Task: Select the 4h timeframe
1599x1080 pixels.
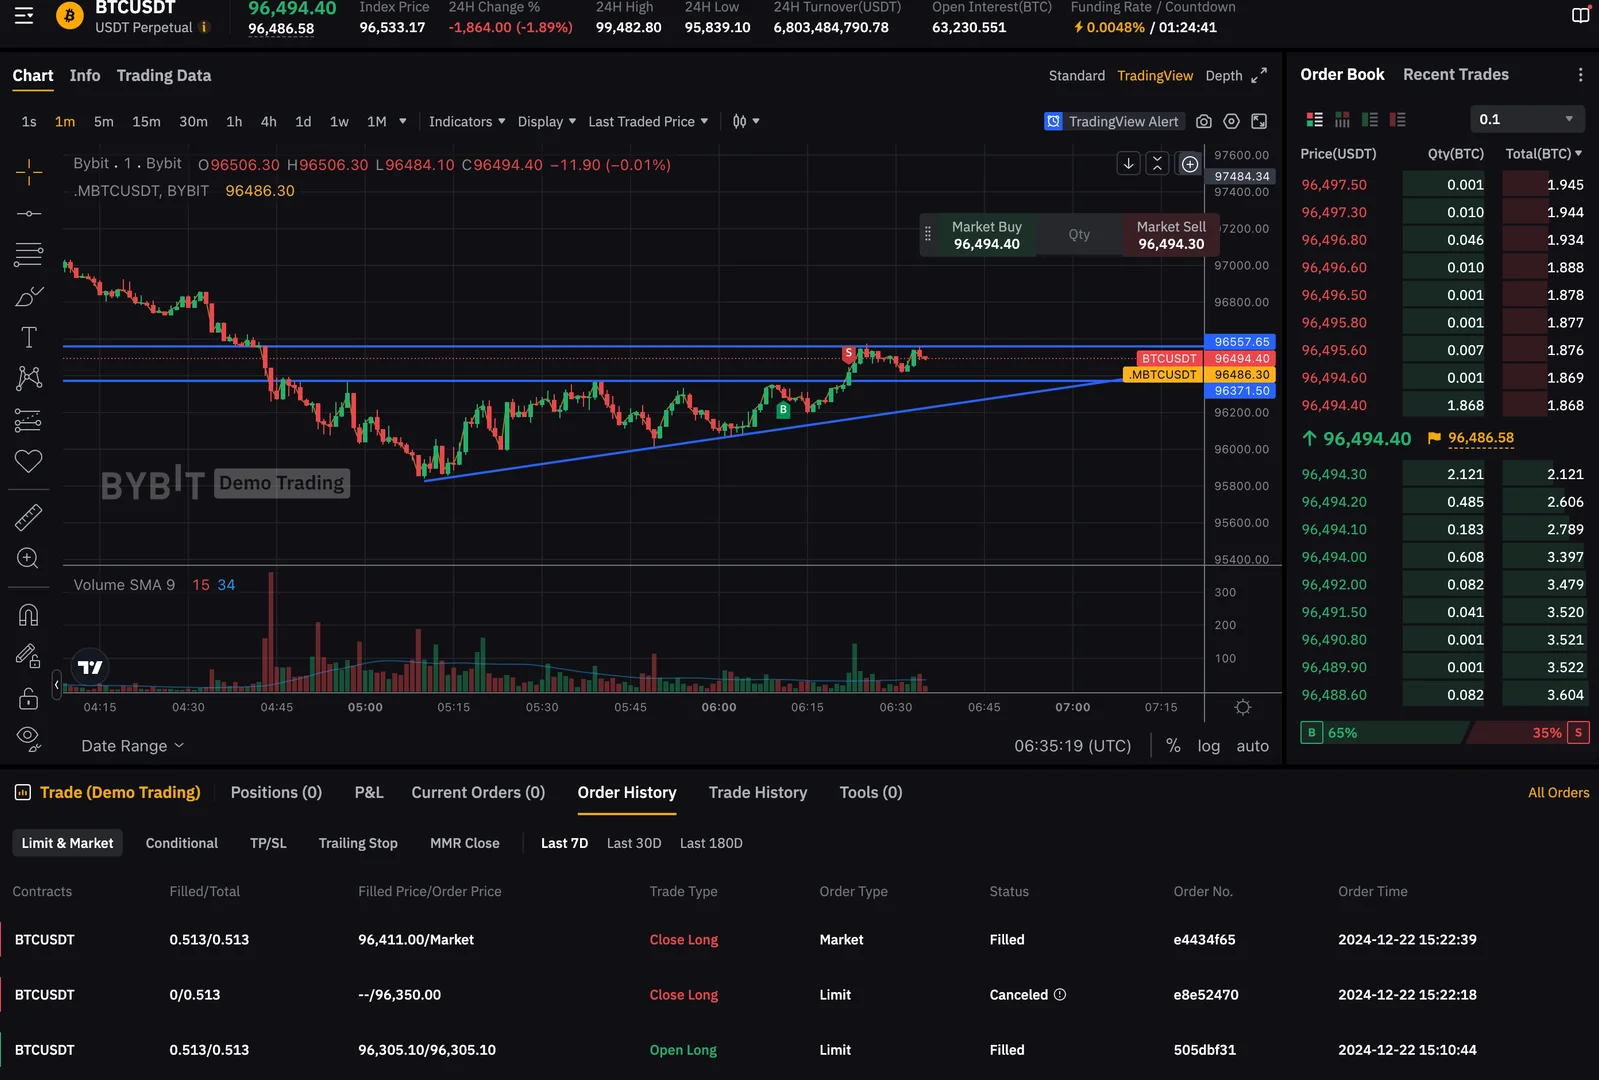Action: [x=269, y=121]
